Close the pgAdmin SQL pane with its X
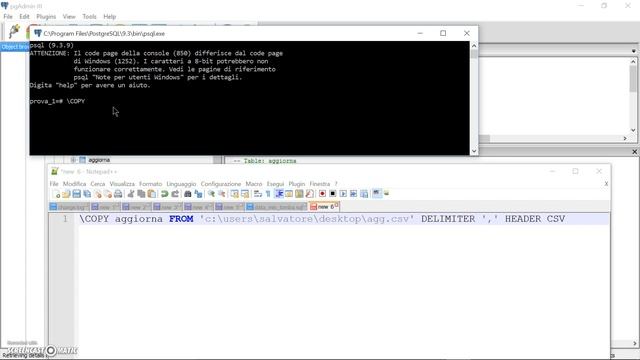This screenshot has width=640, height=360. [x=634, y=151]
